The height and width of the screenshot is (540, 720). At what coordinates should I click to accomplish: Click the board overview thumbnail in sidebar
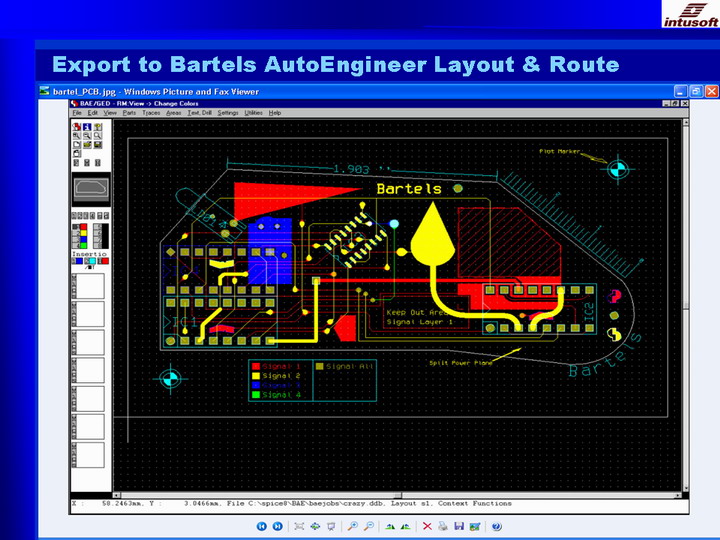click(x=91, y=188)
